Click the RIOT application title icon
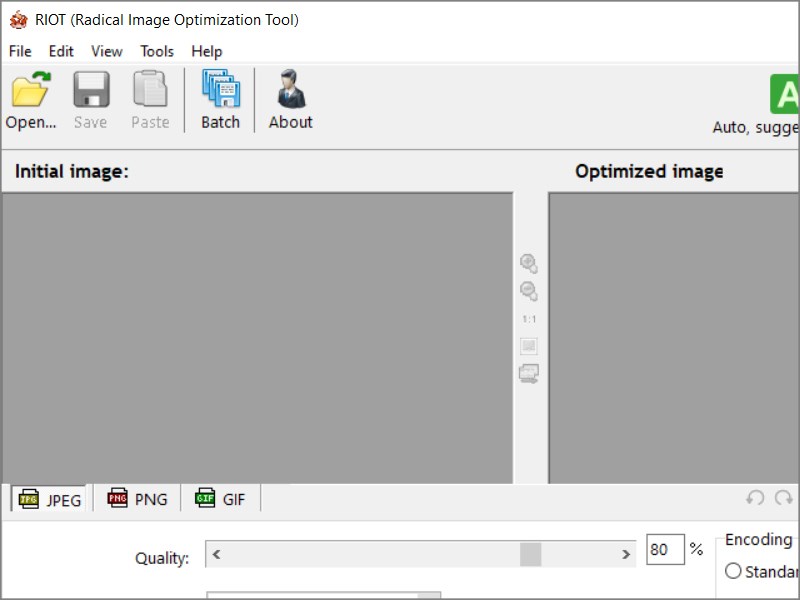This screenshot has height=600, width=800. pyautogui.click(x=19, y=20)
